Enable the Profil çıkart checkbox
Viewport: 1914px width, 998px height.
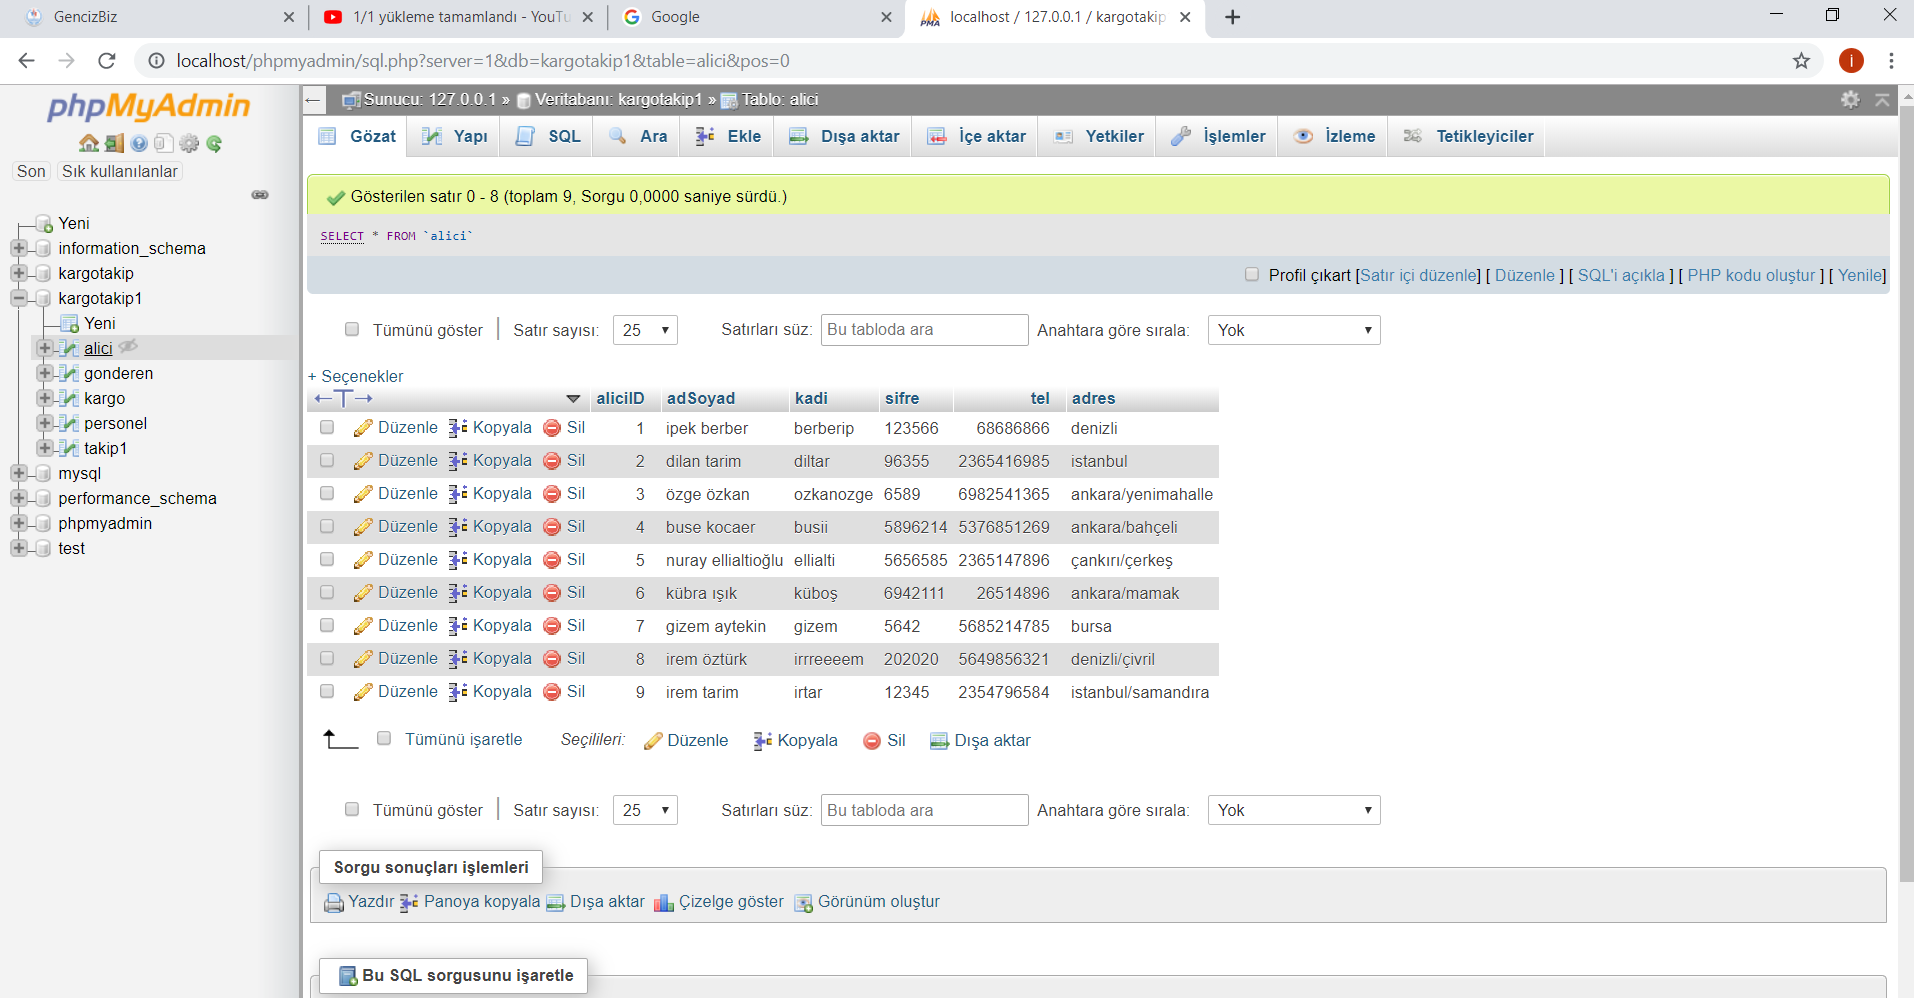(1252, 274)
